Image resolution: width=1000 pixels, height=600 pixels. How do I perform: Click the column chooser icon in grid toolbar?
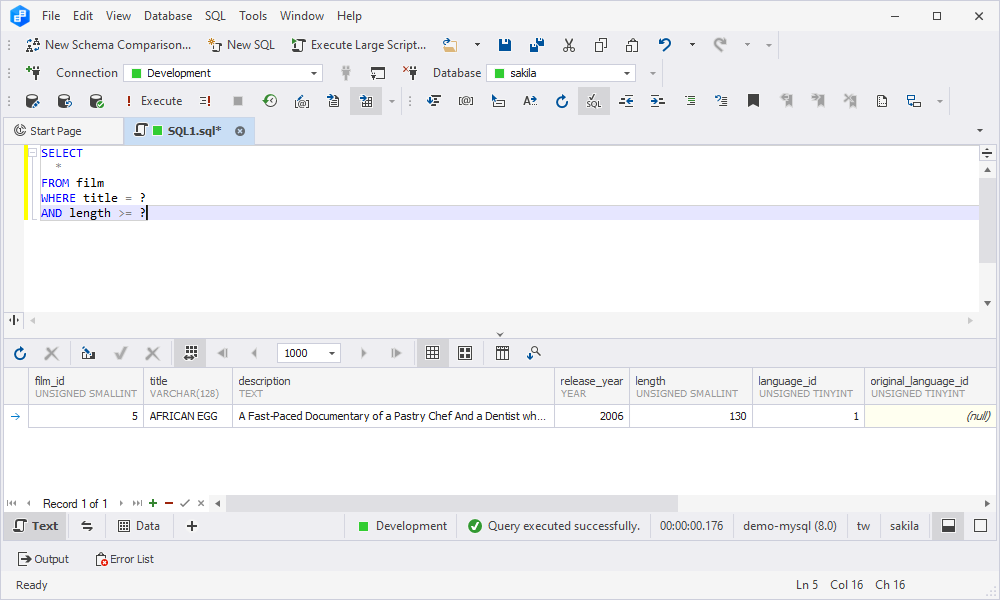tap(502, 353)
